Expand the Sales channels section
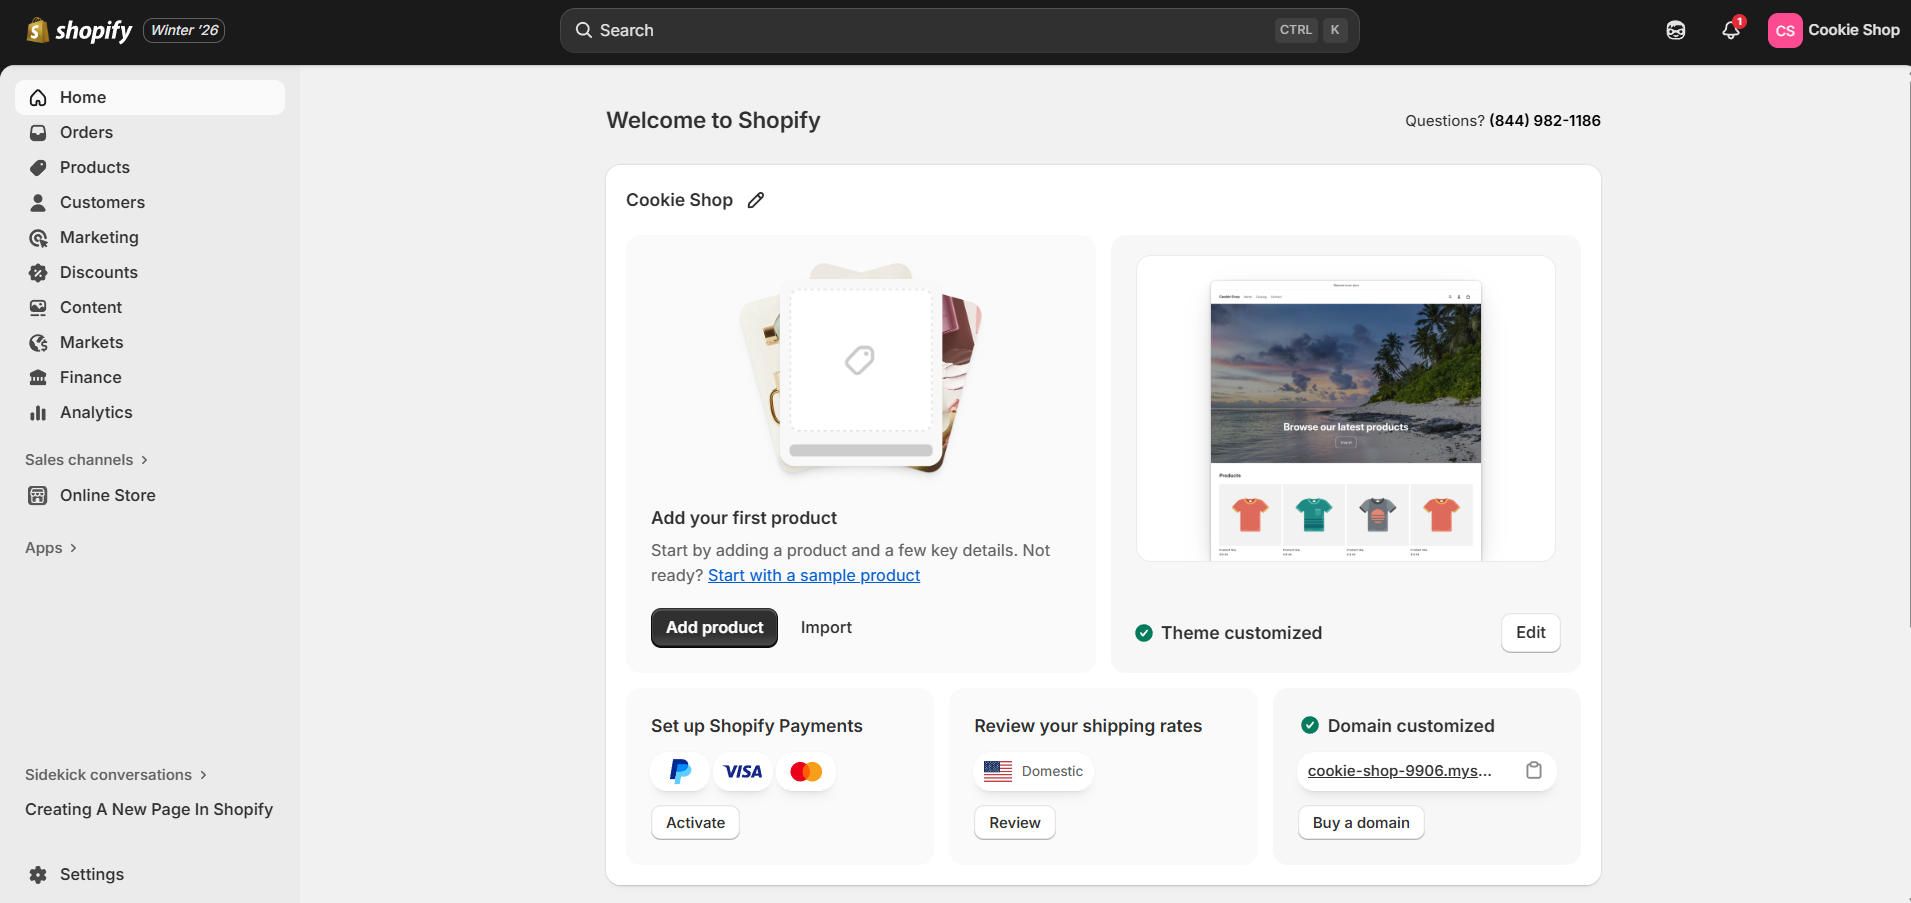 pos(86,459)
